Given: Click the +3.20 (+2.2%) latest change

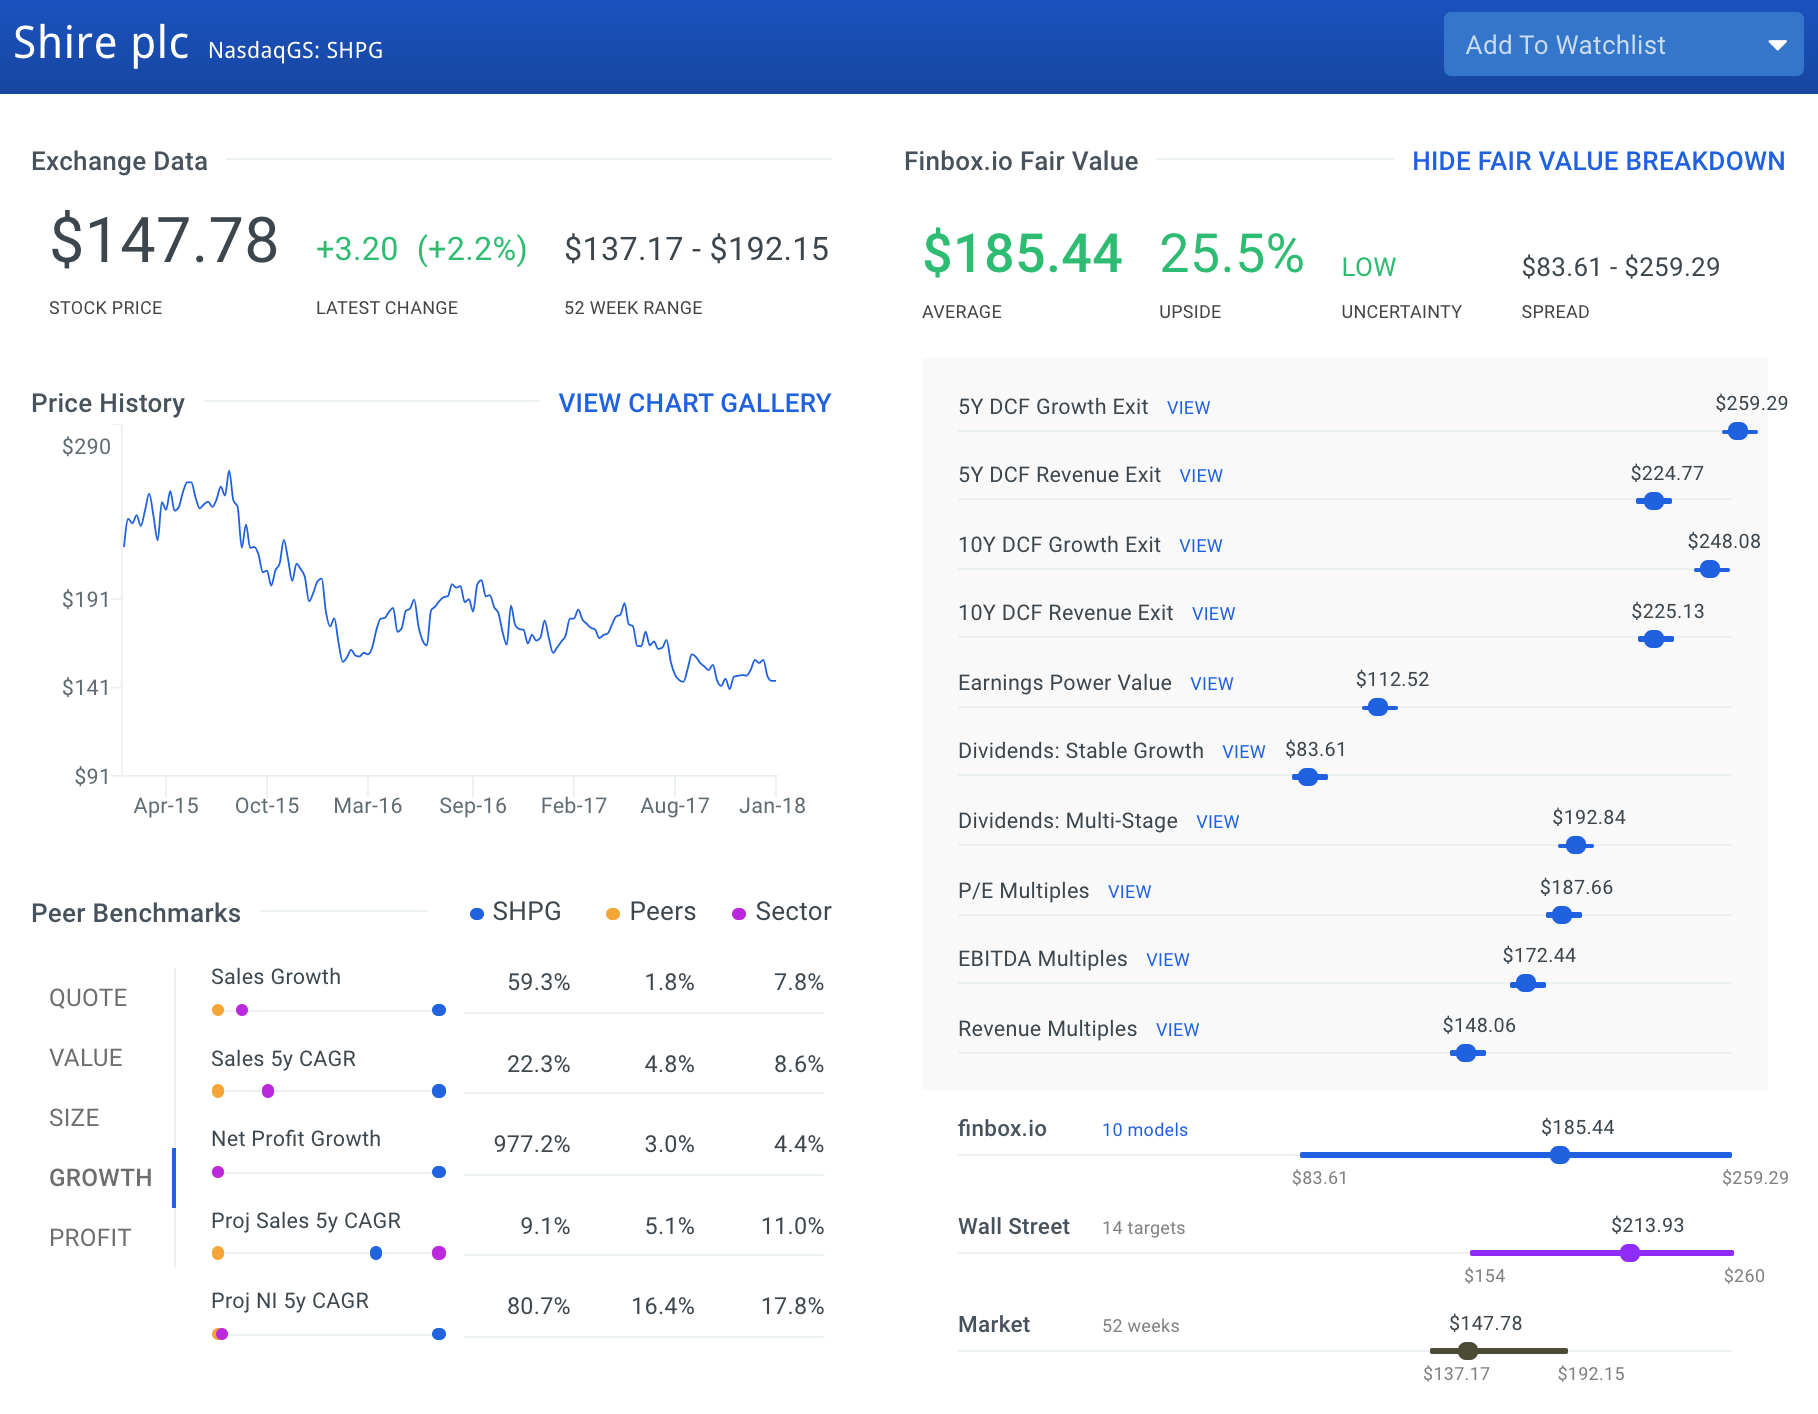Looking at the screenshot, I should click(x=421, y=248).
